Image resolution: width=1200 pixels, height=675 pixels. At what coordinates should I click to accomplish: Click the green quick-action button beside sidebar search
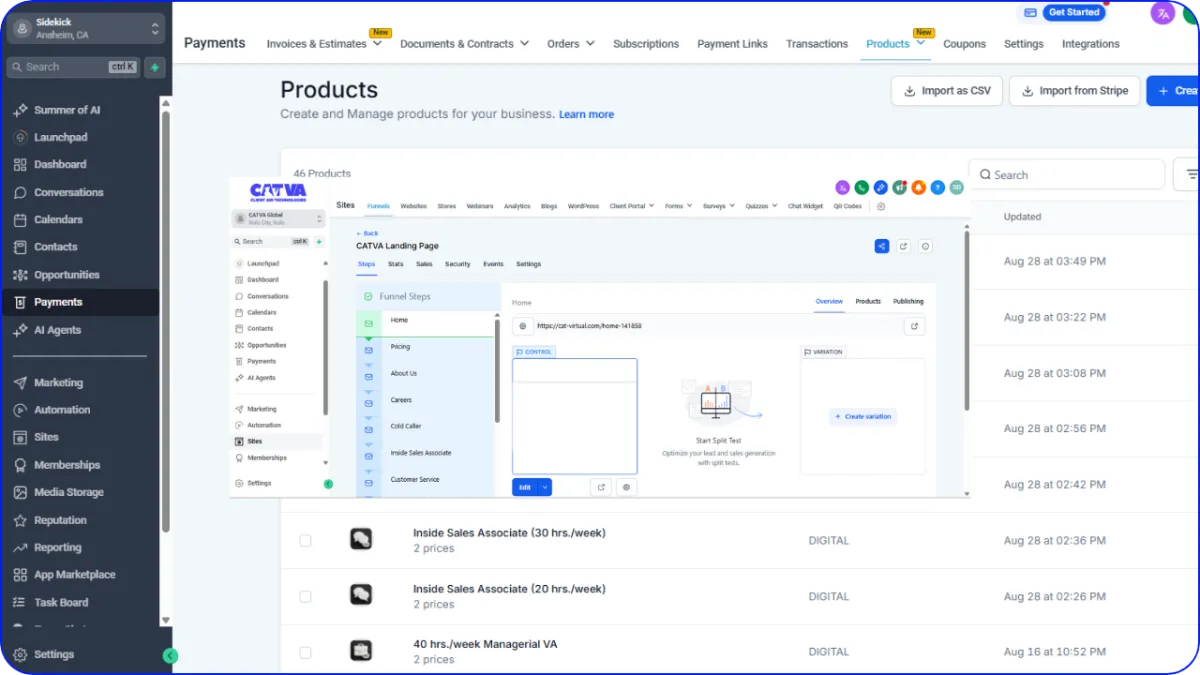[154, 67]
